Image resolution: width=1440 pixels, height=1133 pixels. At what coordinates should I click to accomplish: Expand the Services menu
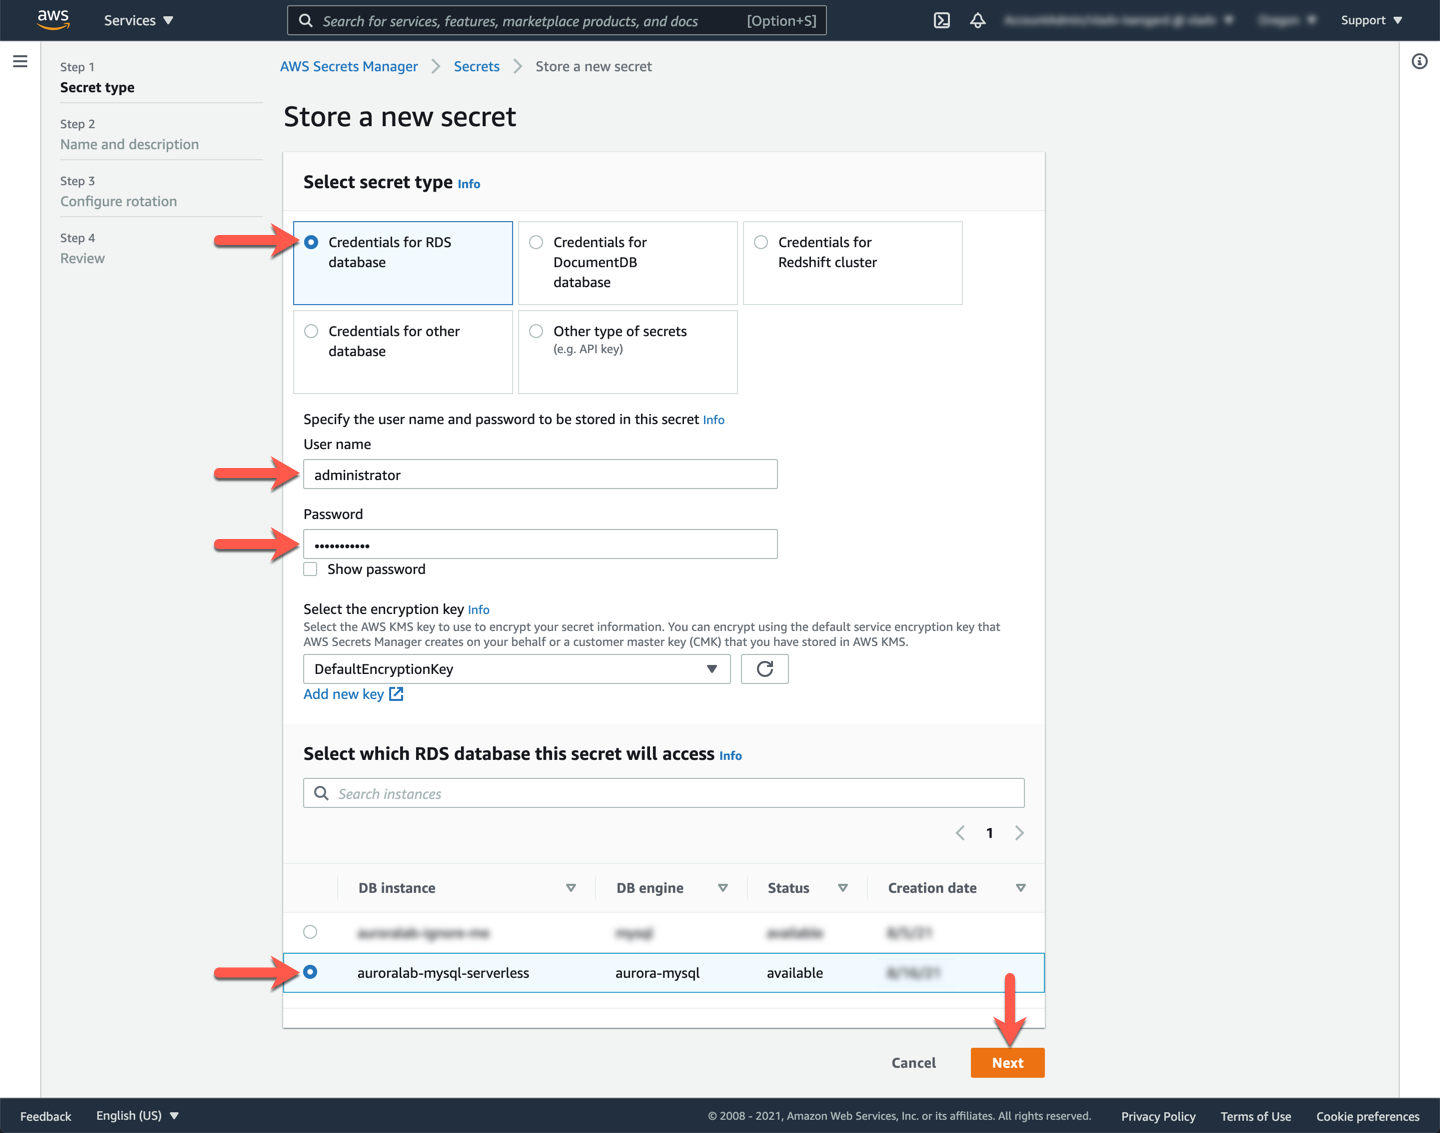point(138,20)
